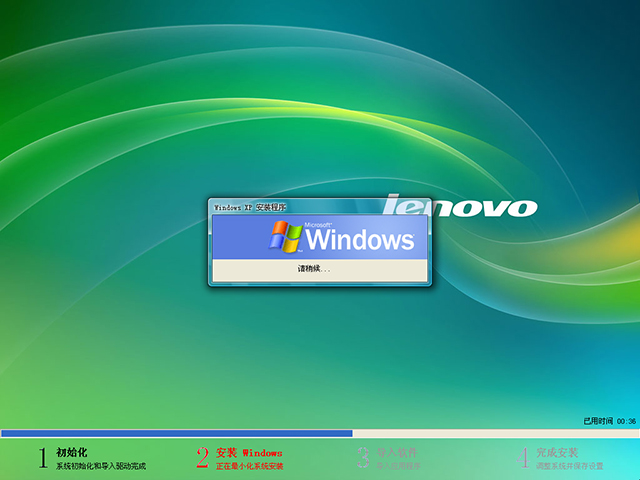
Task: Click the Lenovo logo on wallpaper
Action: pyautogui.click(x=462, y=207)
